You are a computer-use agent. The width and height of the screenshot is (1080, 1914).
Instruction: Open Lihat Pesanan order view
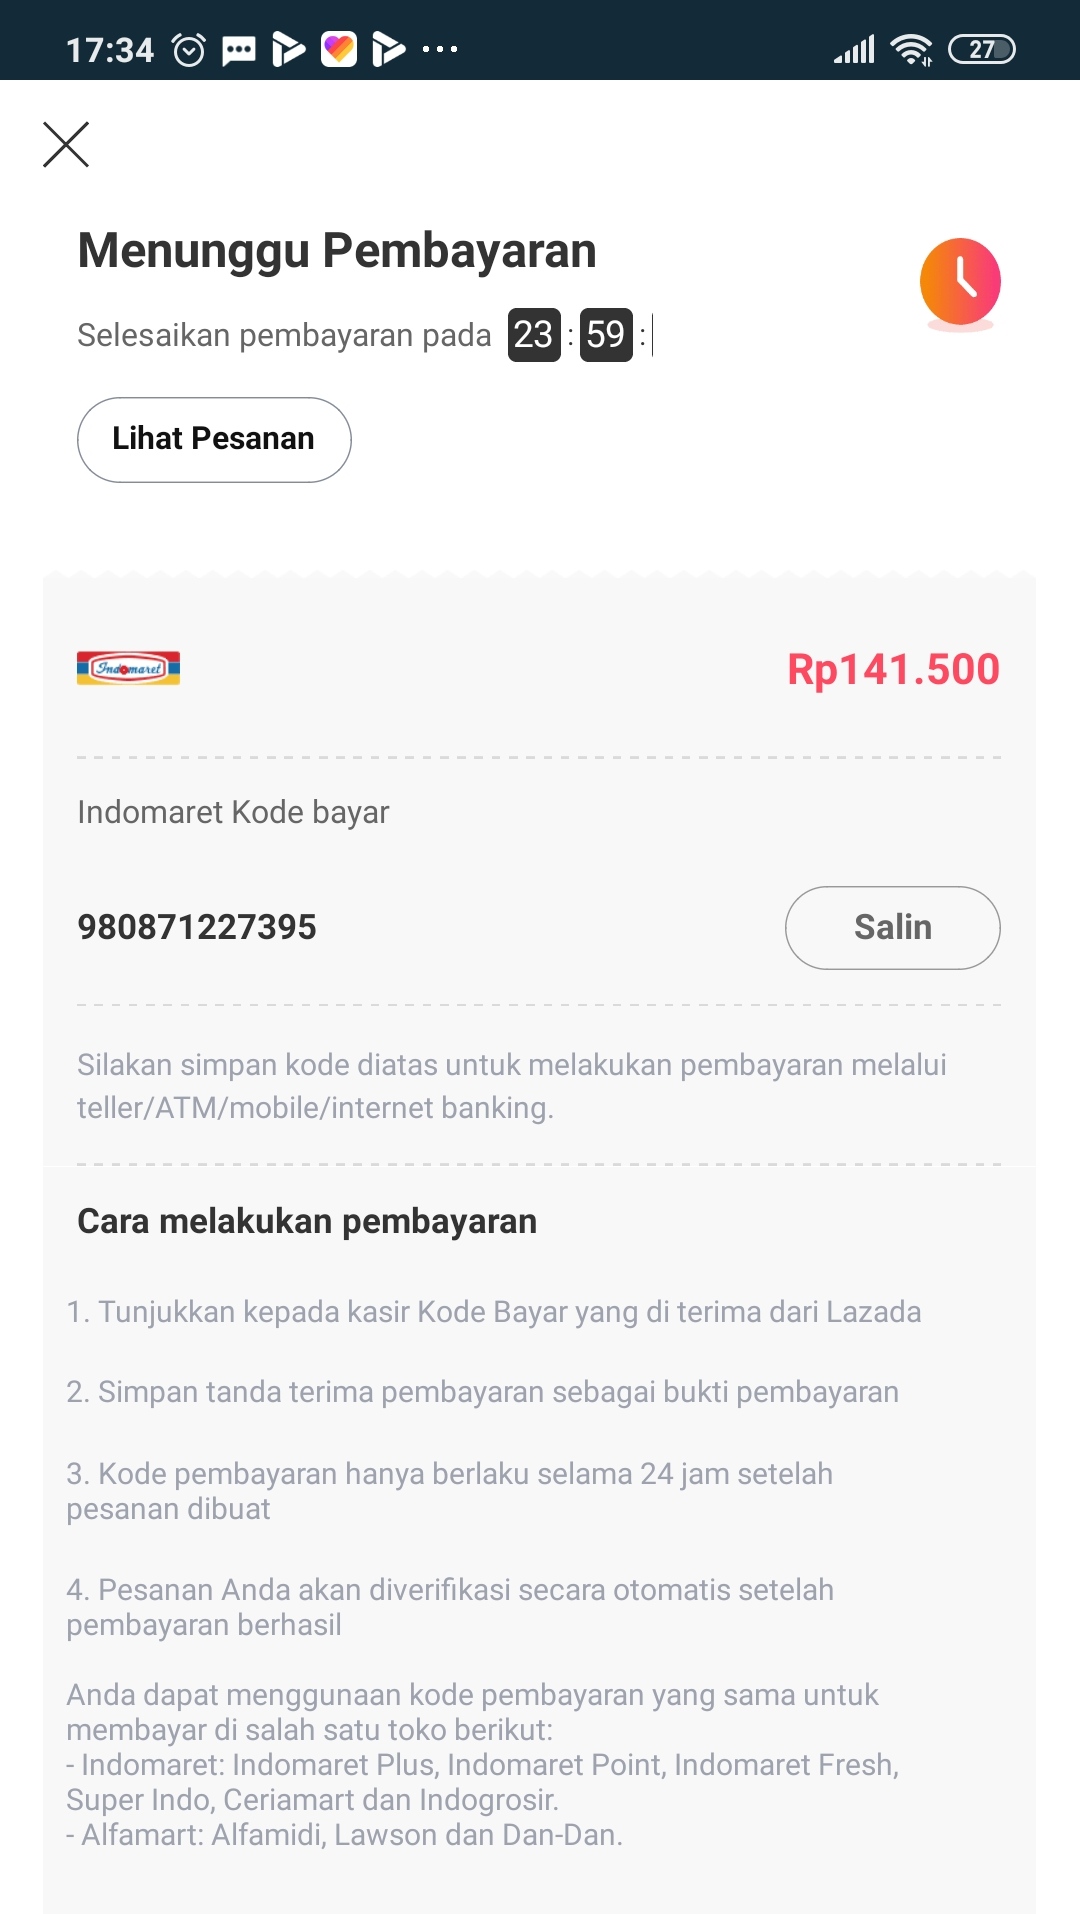coord(214,440)
